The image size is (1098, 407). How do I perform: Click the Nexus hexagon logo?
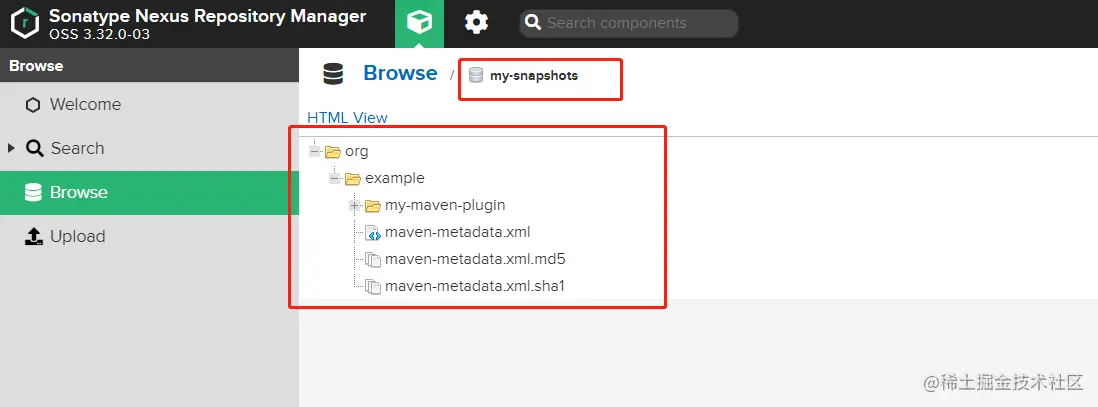tap(25, 24)
